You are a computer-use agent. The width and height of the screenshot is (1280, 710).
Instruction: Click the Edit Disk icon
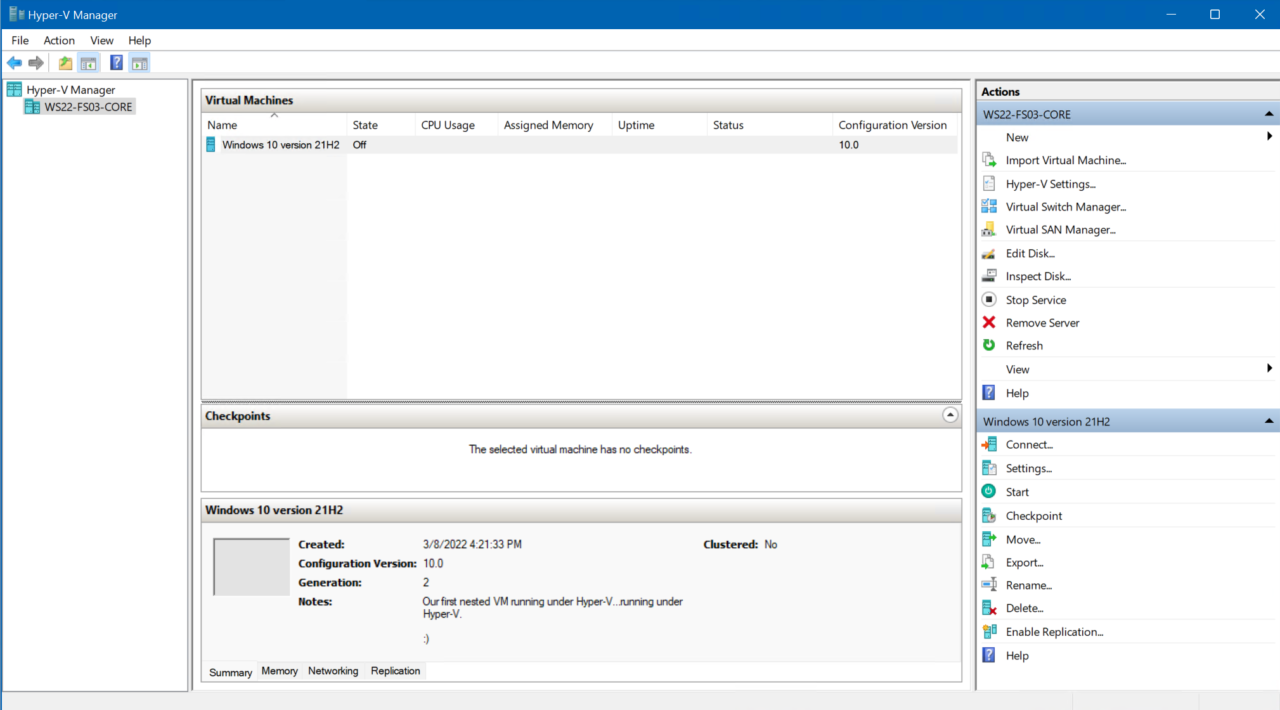(989, 254)
